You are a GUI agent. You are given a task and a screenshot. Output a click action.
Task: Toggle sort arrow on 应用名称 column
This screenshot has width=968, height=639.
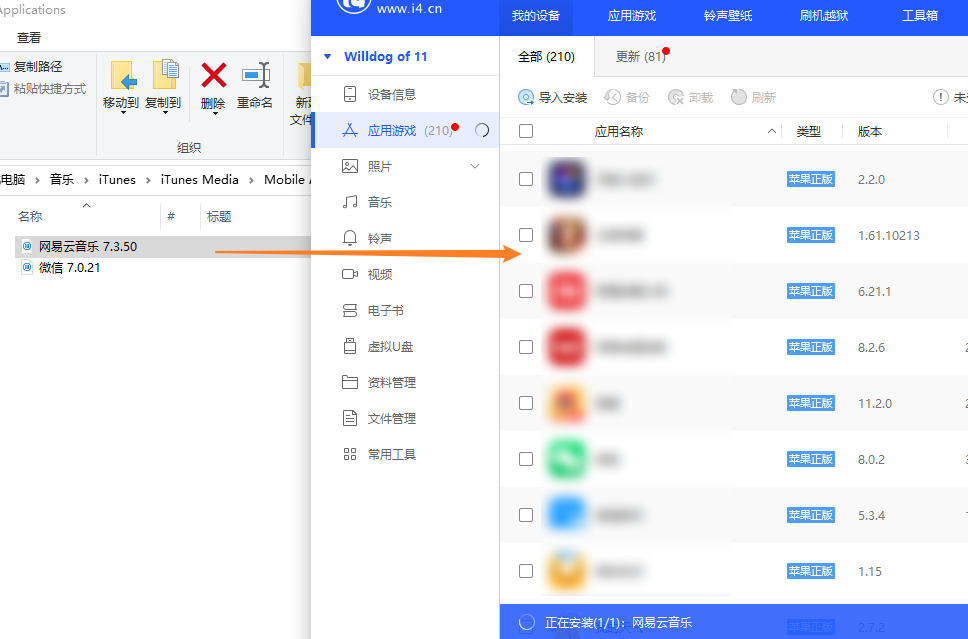pyautogui.click(x=771, y=131)
